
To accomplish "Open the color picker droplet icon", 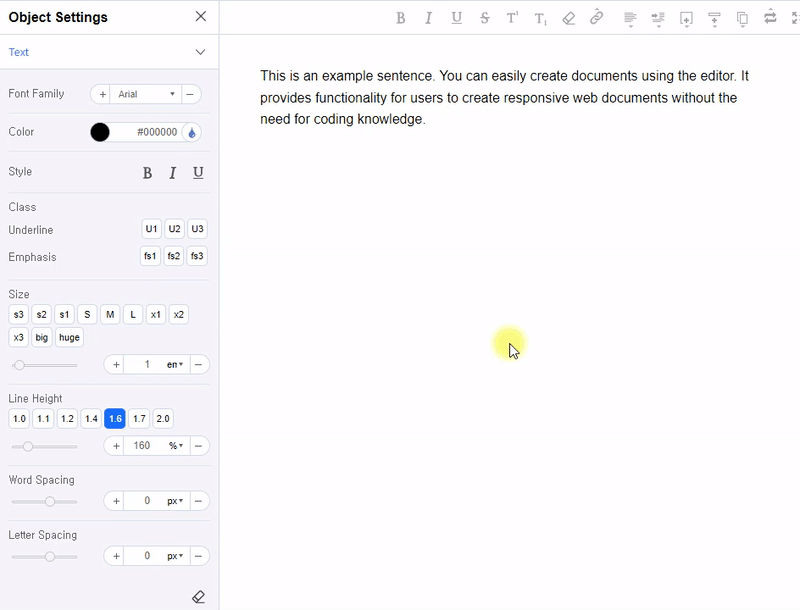I will 192,133.
